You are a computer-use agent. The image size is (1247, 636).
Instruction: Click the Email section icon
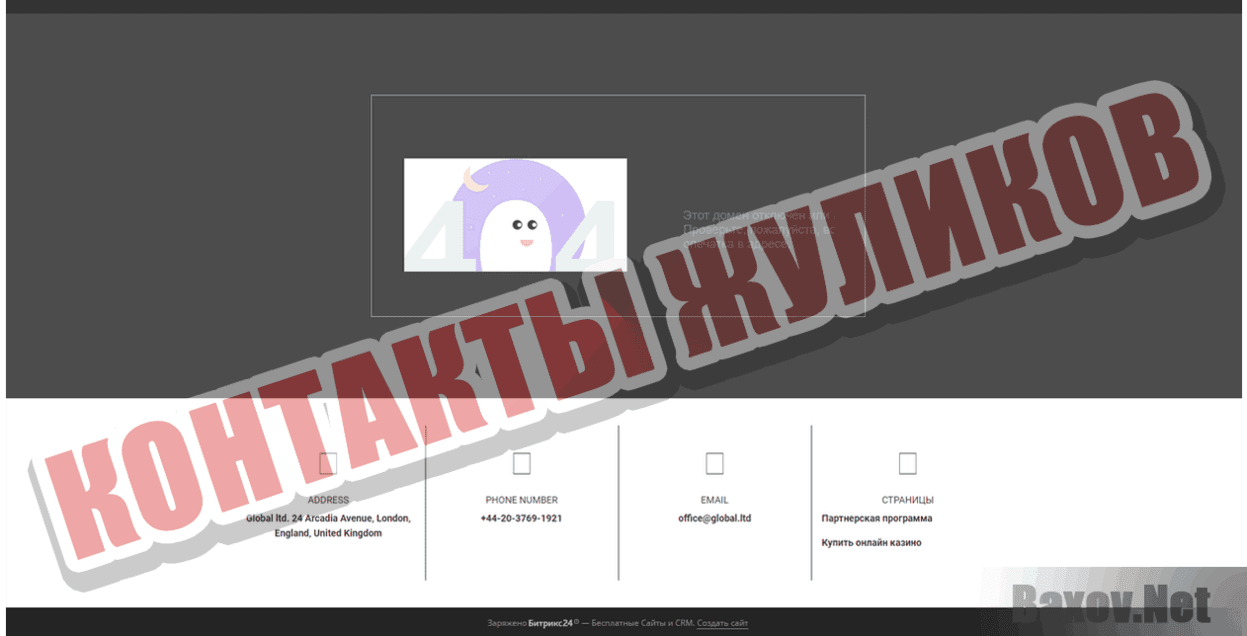point(712,463)
